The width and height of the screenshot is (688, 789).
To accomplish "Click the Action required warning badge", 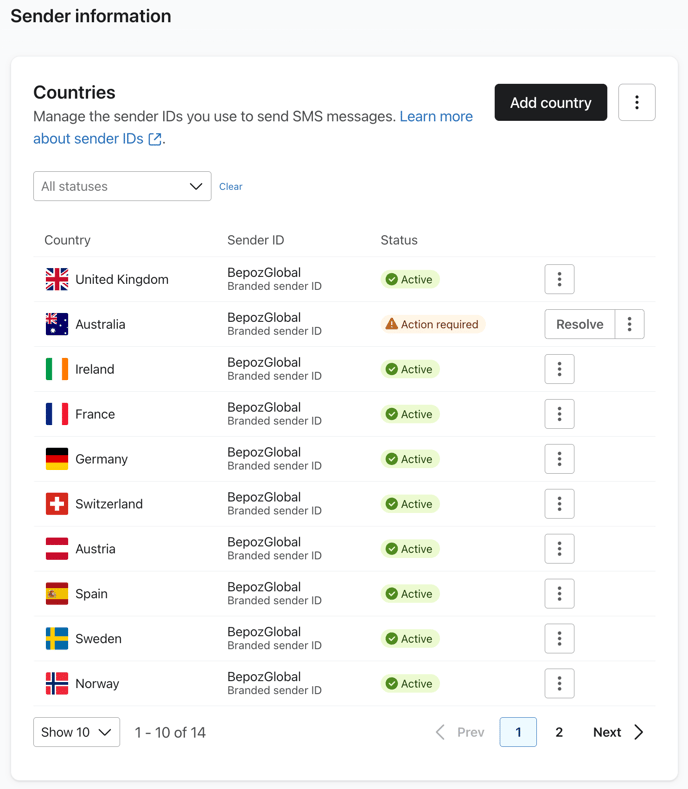I will [432, 324].
